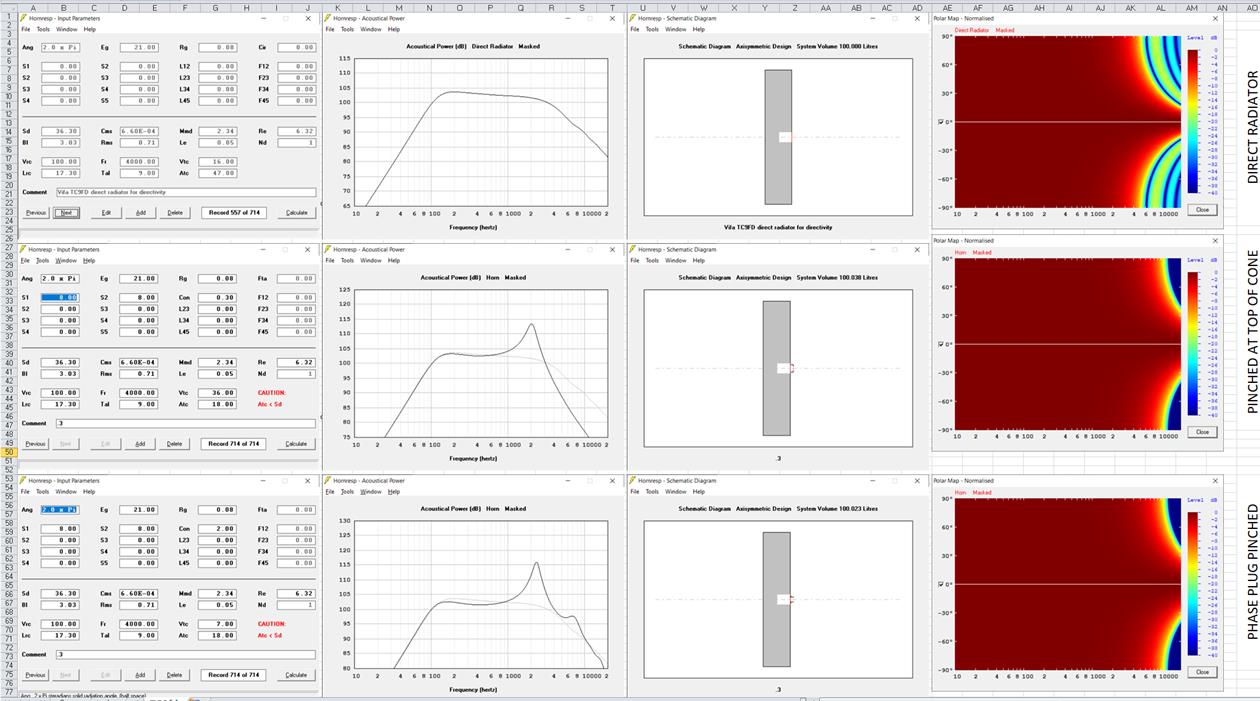
Task: Close the Direct Radiator Polar Map via its X
Action: [x=1216, y=18]
